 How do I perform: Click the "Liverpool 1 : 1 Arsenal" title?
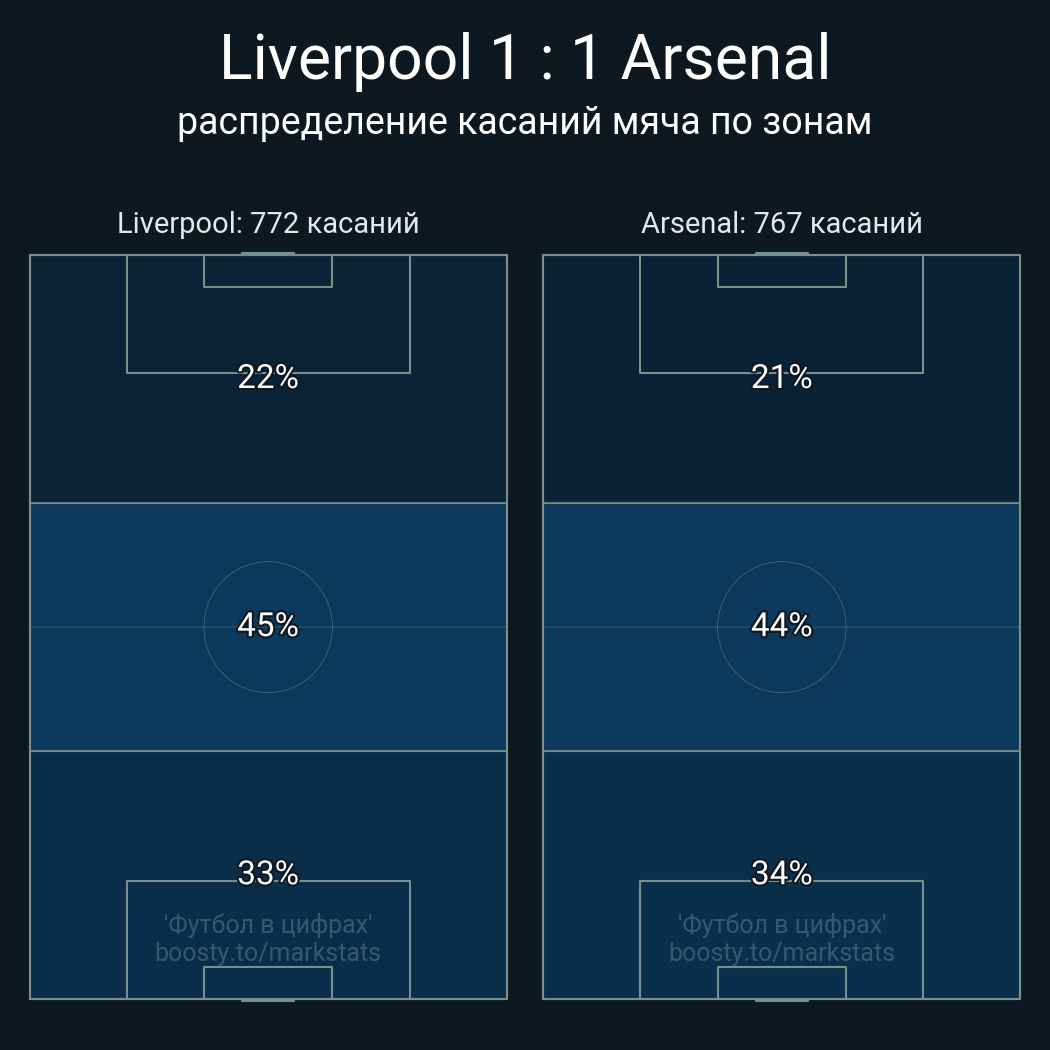point(524,59)
